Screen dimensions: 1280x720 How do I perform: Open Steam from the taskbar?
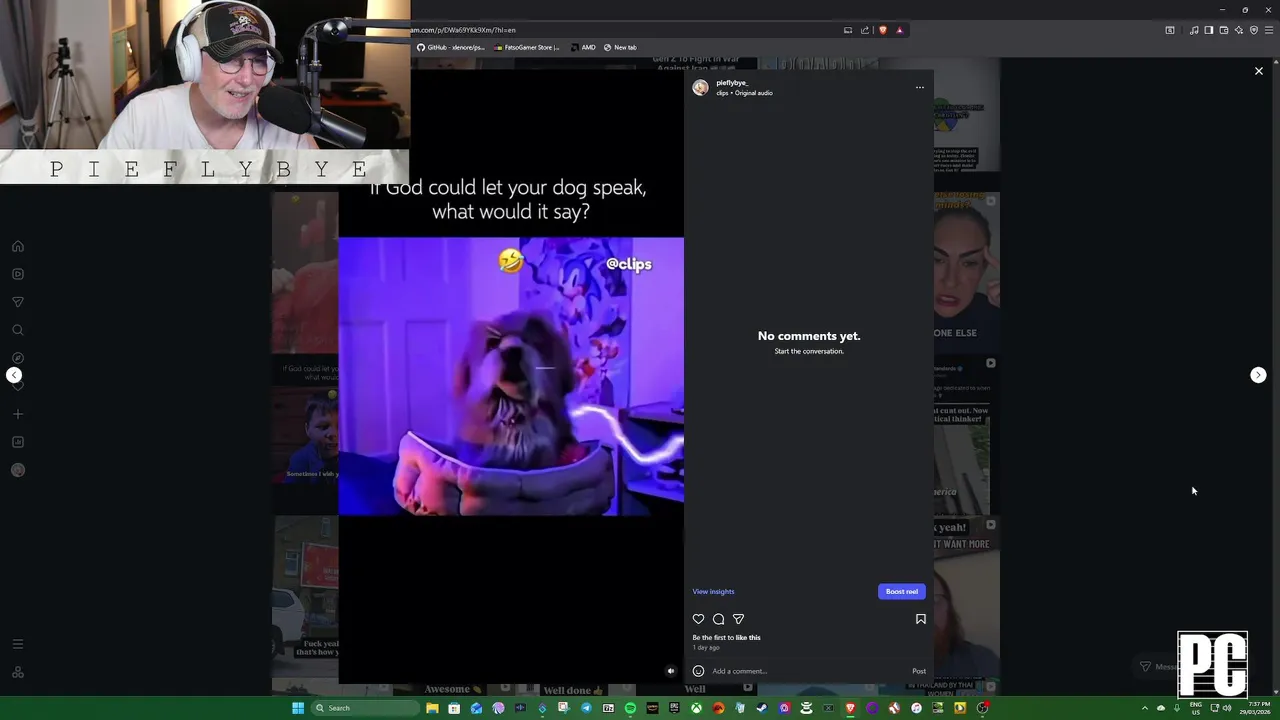(762, 708)
